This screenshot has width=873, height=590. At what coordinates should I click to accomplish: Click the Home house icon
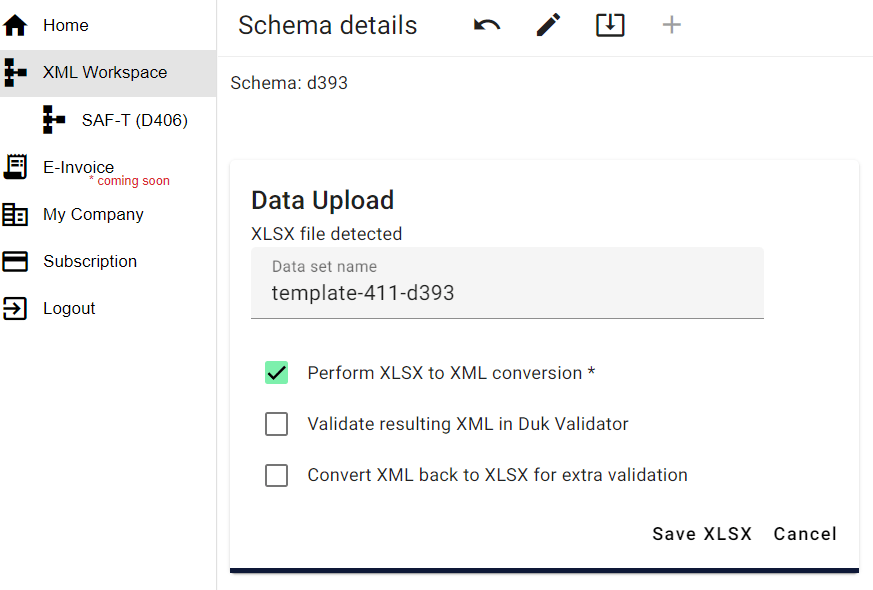(x=15, y=25)
